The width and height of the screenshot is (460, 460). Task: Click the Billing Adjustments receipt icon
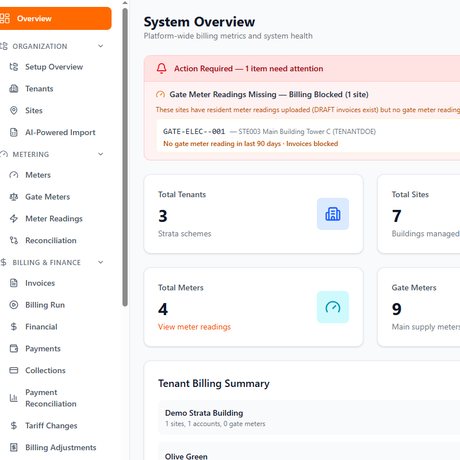[14, 447]
